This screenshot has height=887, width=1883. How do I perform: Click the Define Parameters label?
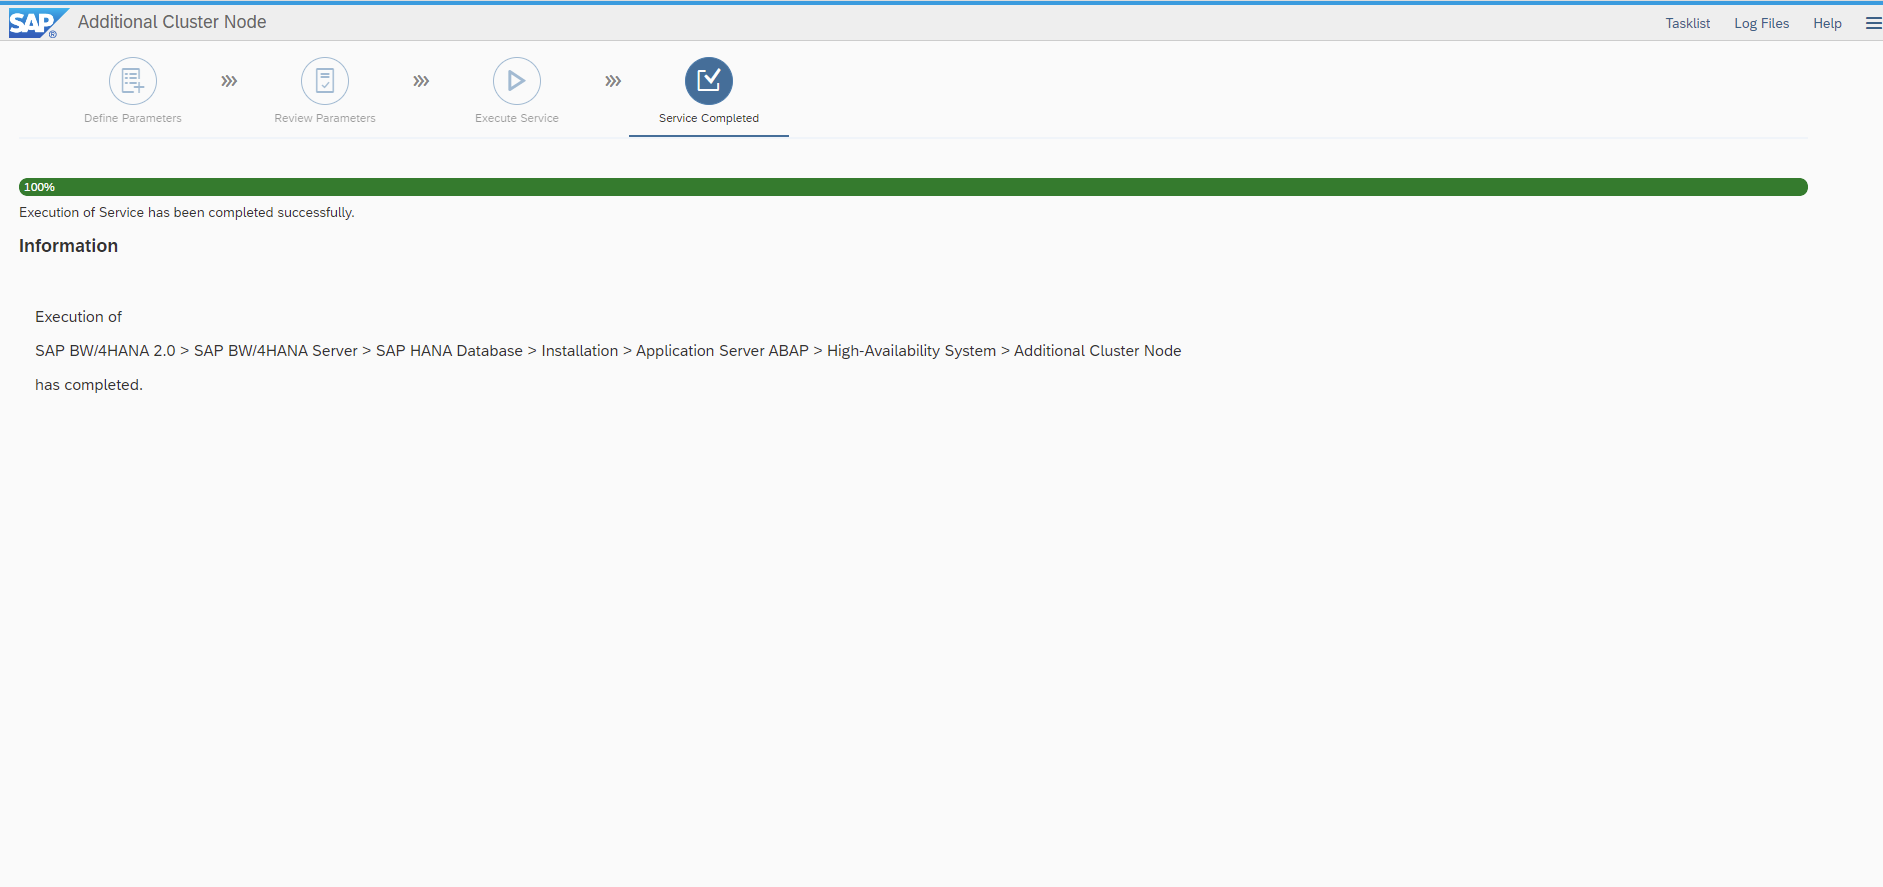pyautogui.click(x=133, y=118)
